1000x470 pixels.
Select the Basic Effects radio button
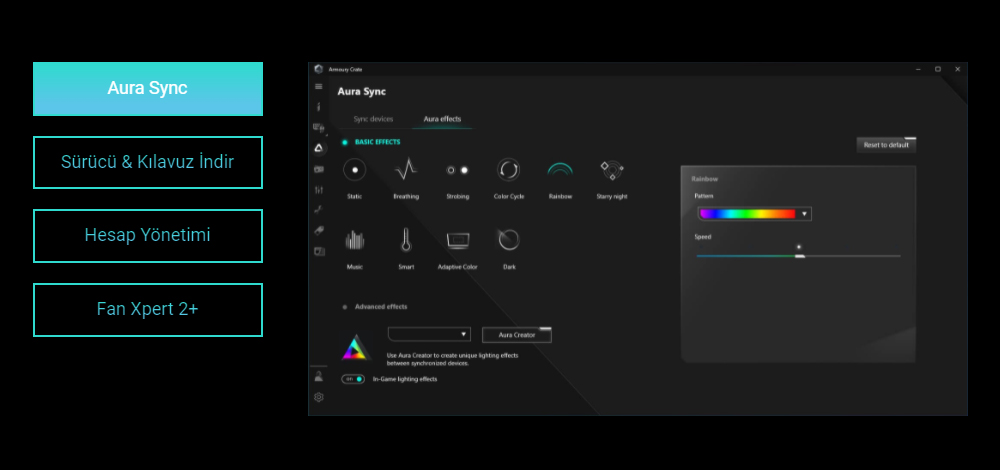[x=345, y=142]
